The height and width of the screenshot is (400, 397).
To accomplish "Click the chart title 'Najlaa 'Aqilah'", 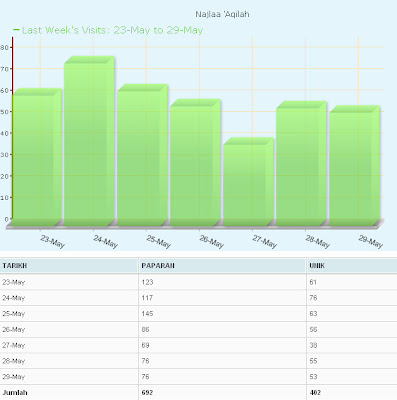I will 222,14.
